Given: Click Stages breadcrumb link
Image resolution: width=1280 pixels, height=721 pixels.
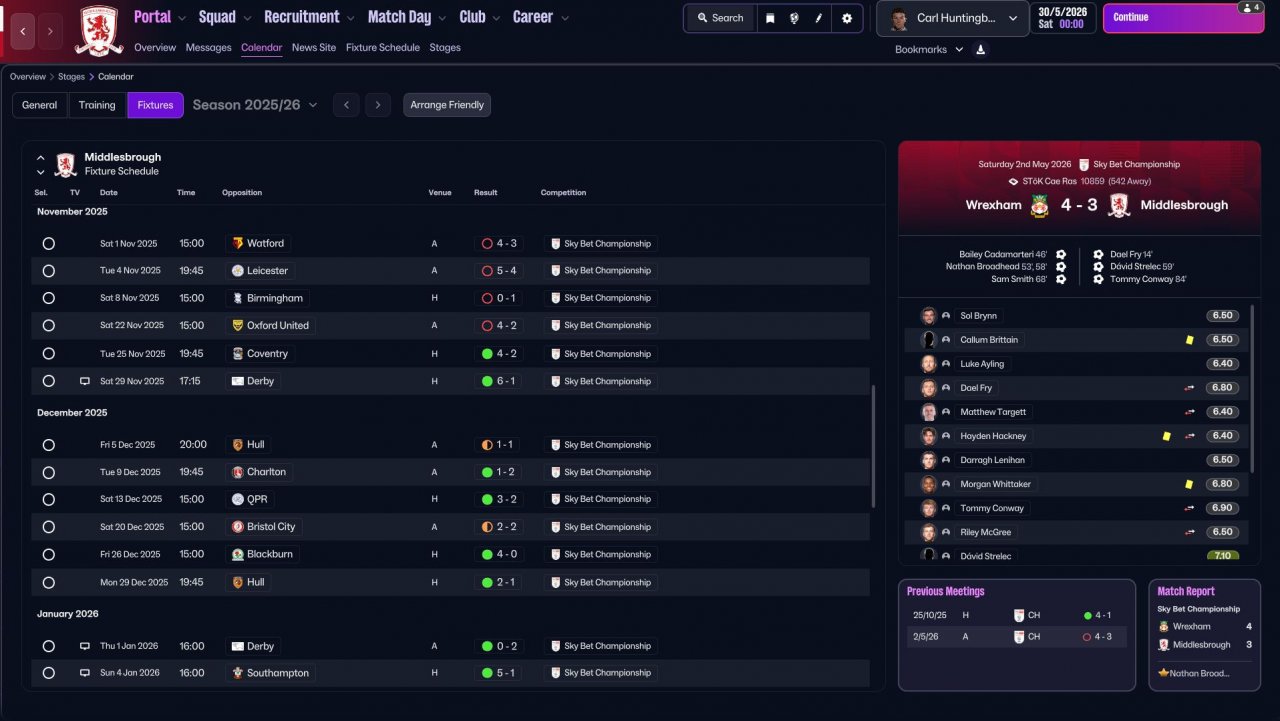Looking at the screenshot, I should 71,77.
